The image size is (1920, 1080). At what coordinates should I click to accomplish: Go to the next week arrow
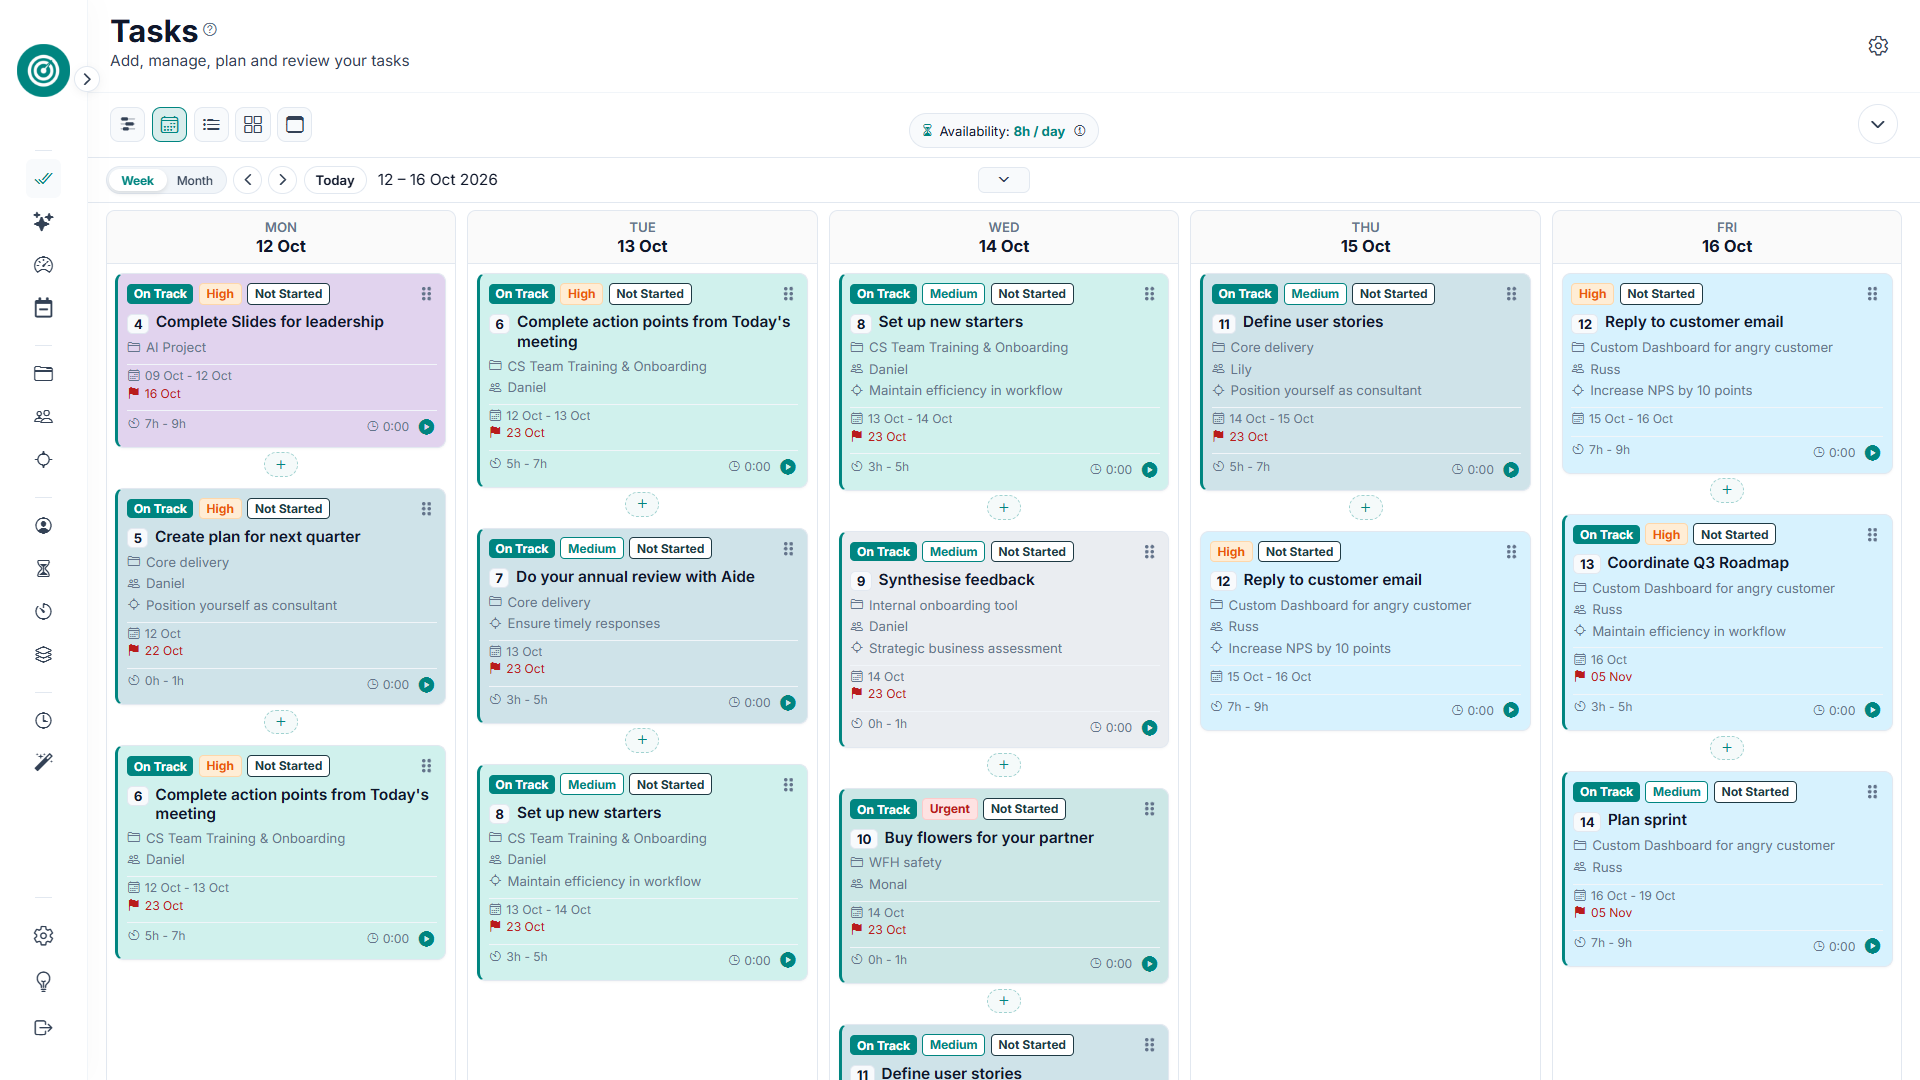283,180
